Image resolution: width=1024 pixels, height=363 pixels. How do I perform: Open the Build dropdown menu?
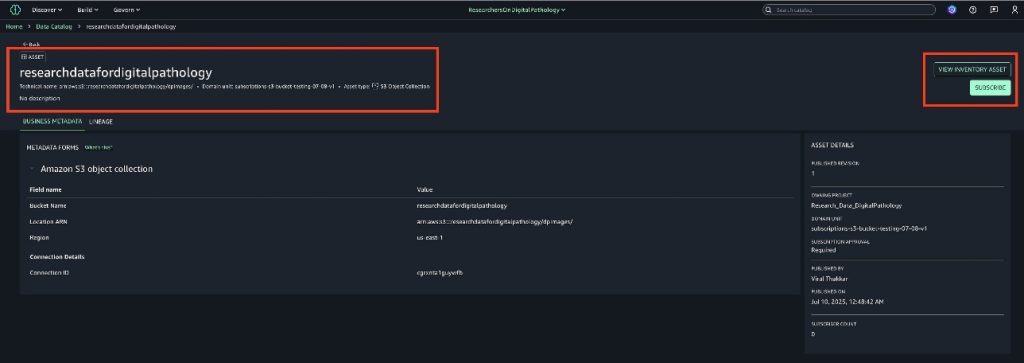[x=88, y=10]
